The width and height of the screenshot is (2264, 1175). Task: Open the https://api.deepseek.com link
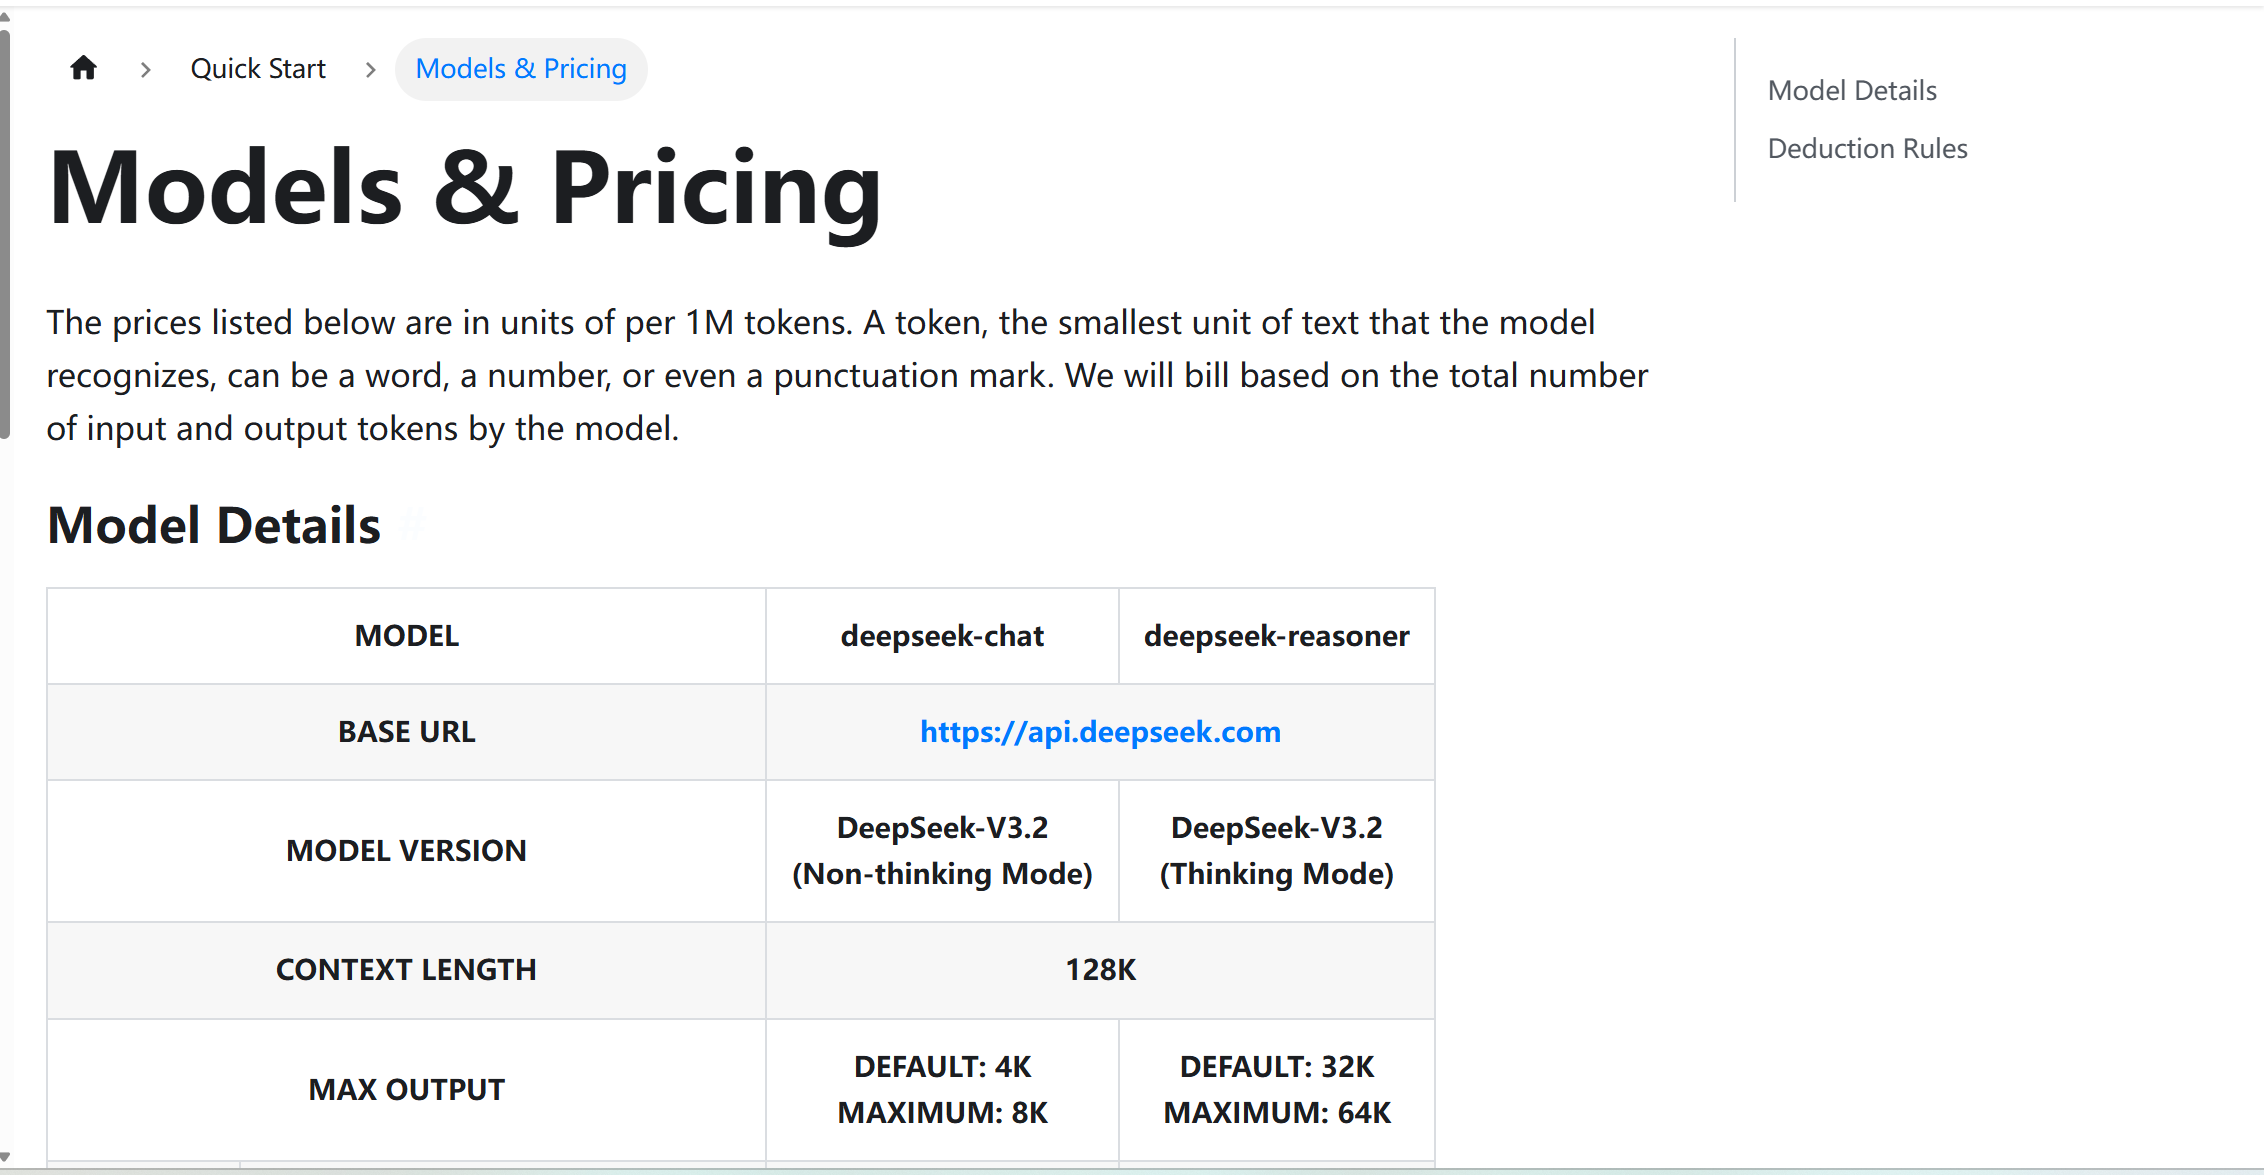[x=1100, y=732]
